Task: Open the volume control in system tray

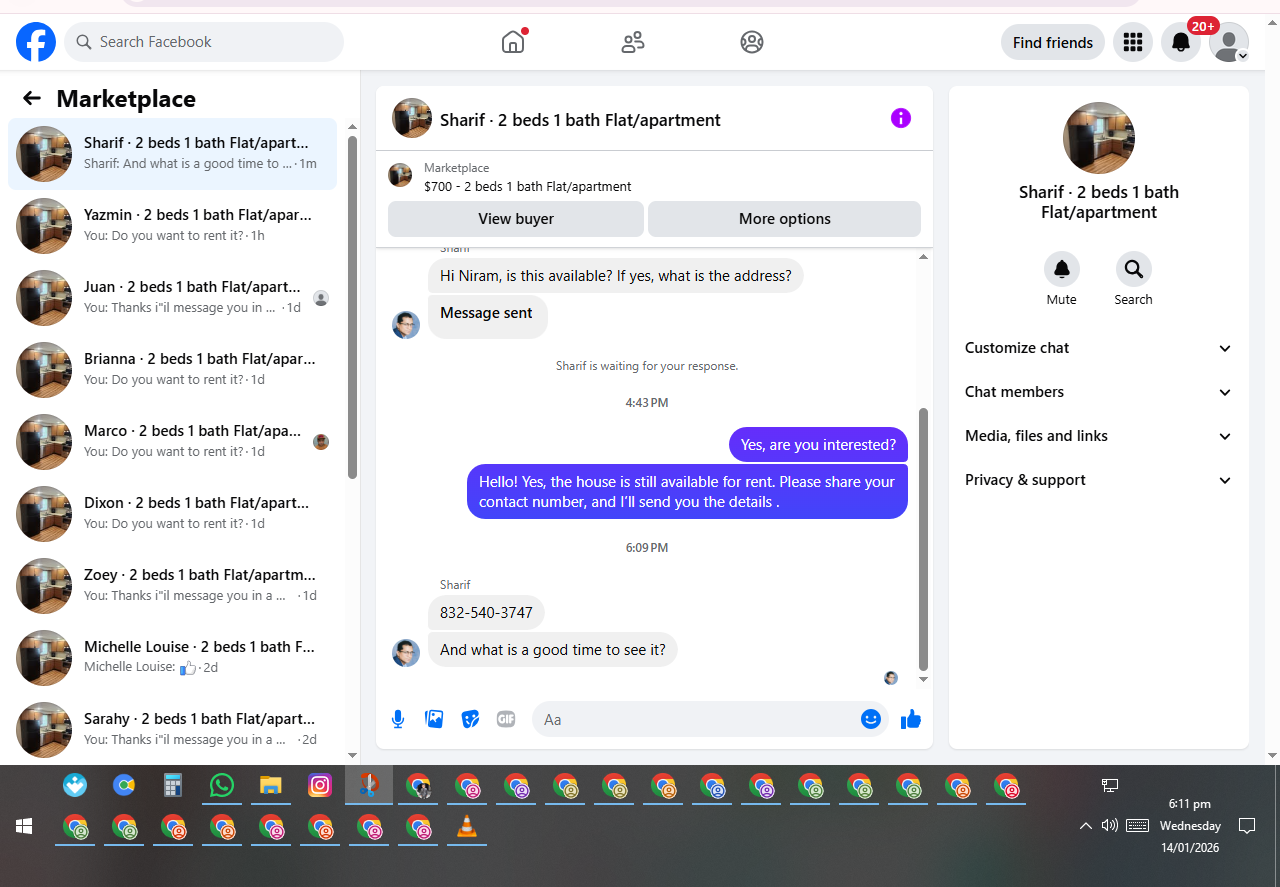Action: (1109, 826)
